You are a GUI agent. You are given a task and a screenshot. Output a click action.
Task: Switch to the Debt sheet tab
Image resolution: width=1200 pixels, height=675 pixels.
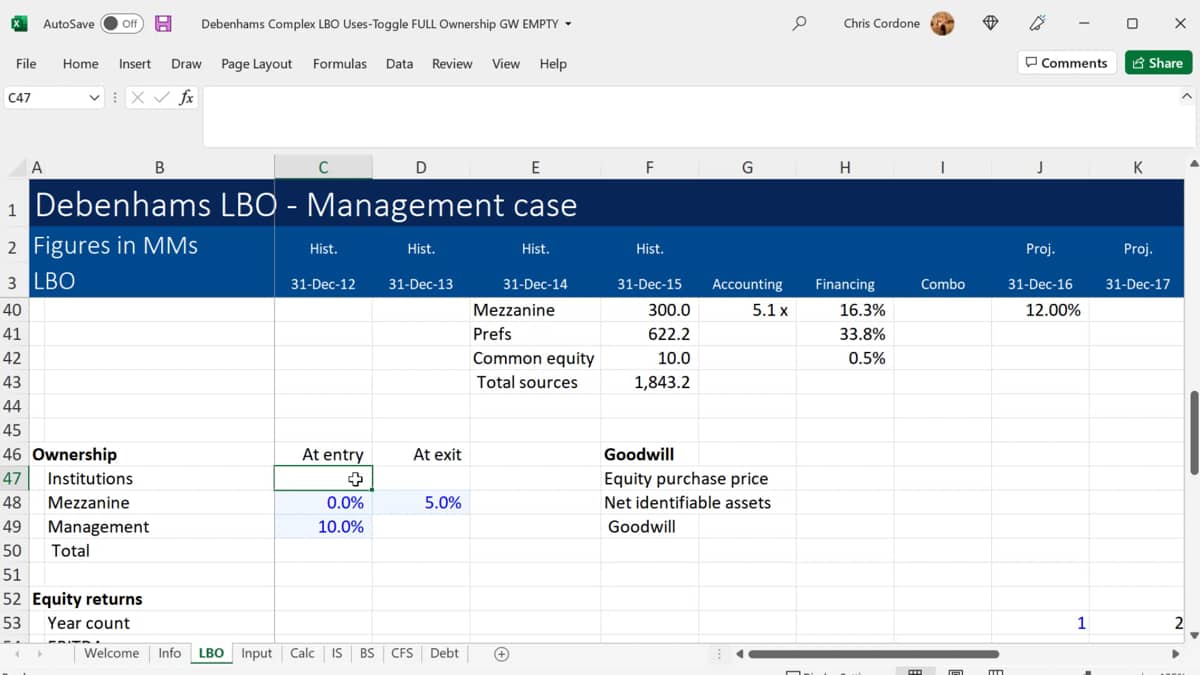pyautogui.click(x=444, y=653)
